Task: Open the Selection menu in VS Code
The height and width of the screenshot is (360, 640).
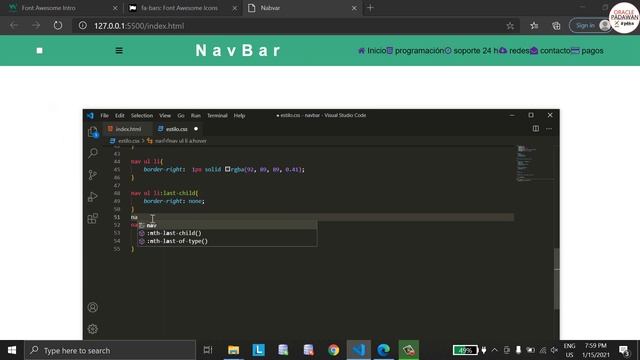Action: [142, 116]
